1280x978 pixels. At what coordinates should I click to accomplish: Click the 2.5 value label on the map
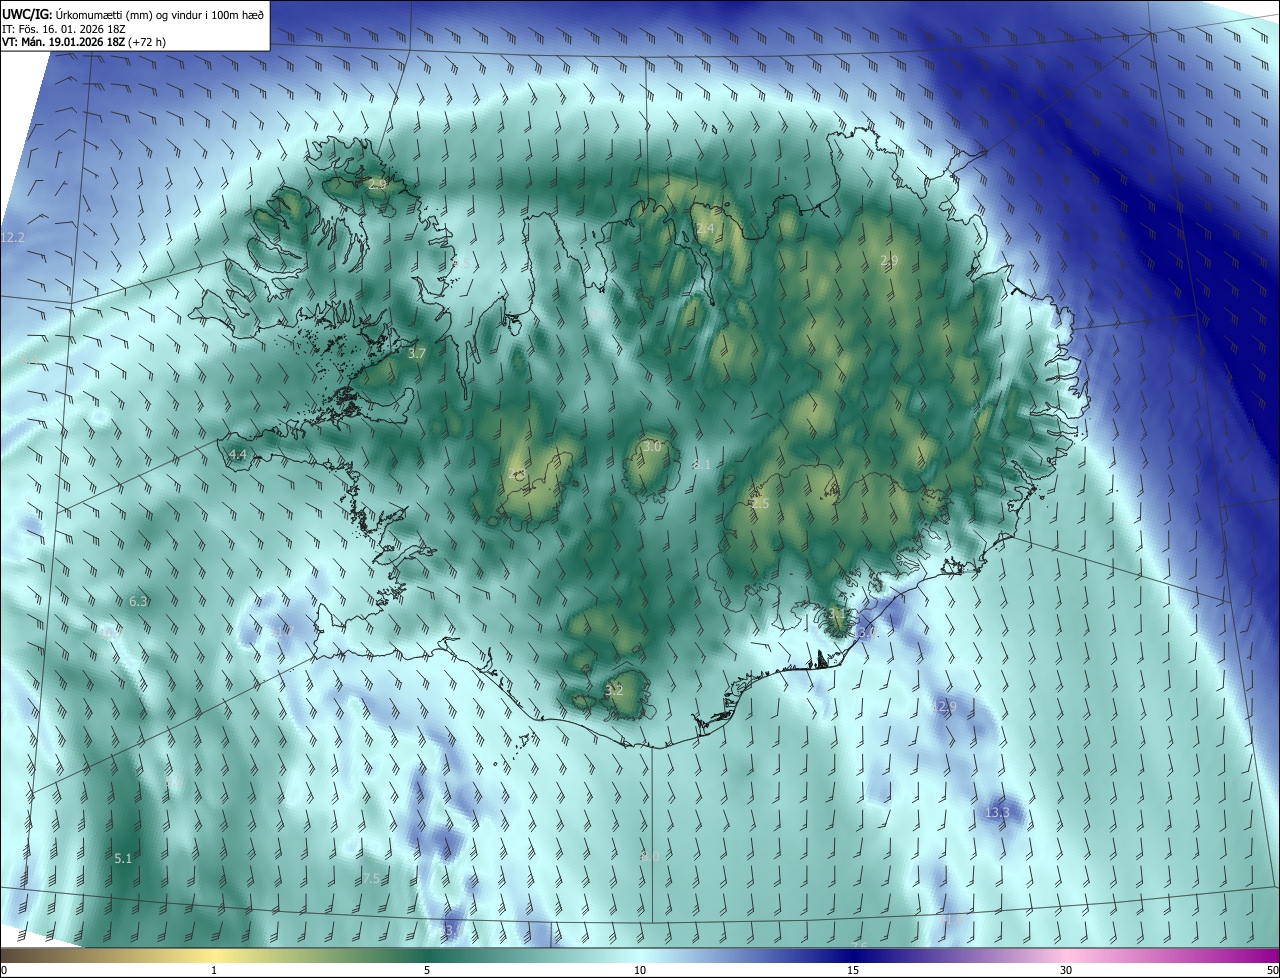pyautogui.click(x=760, y=504)
